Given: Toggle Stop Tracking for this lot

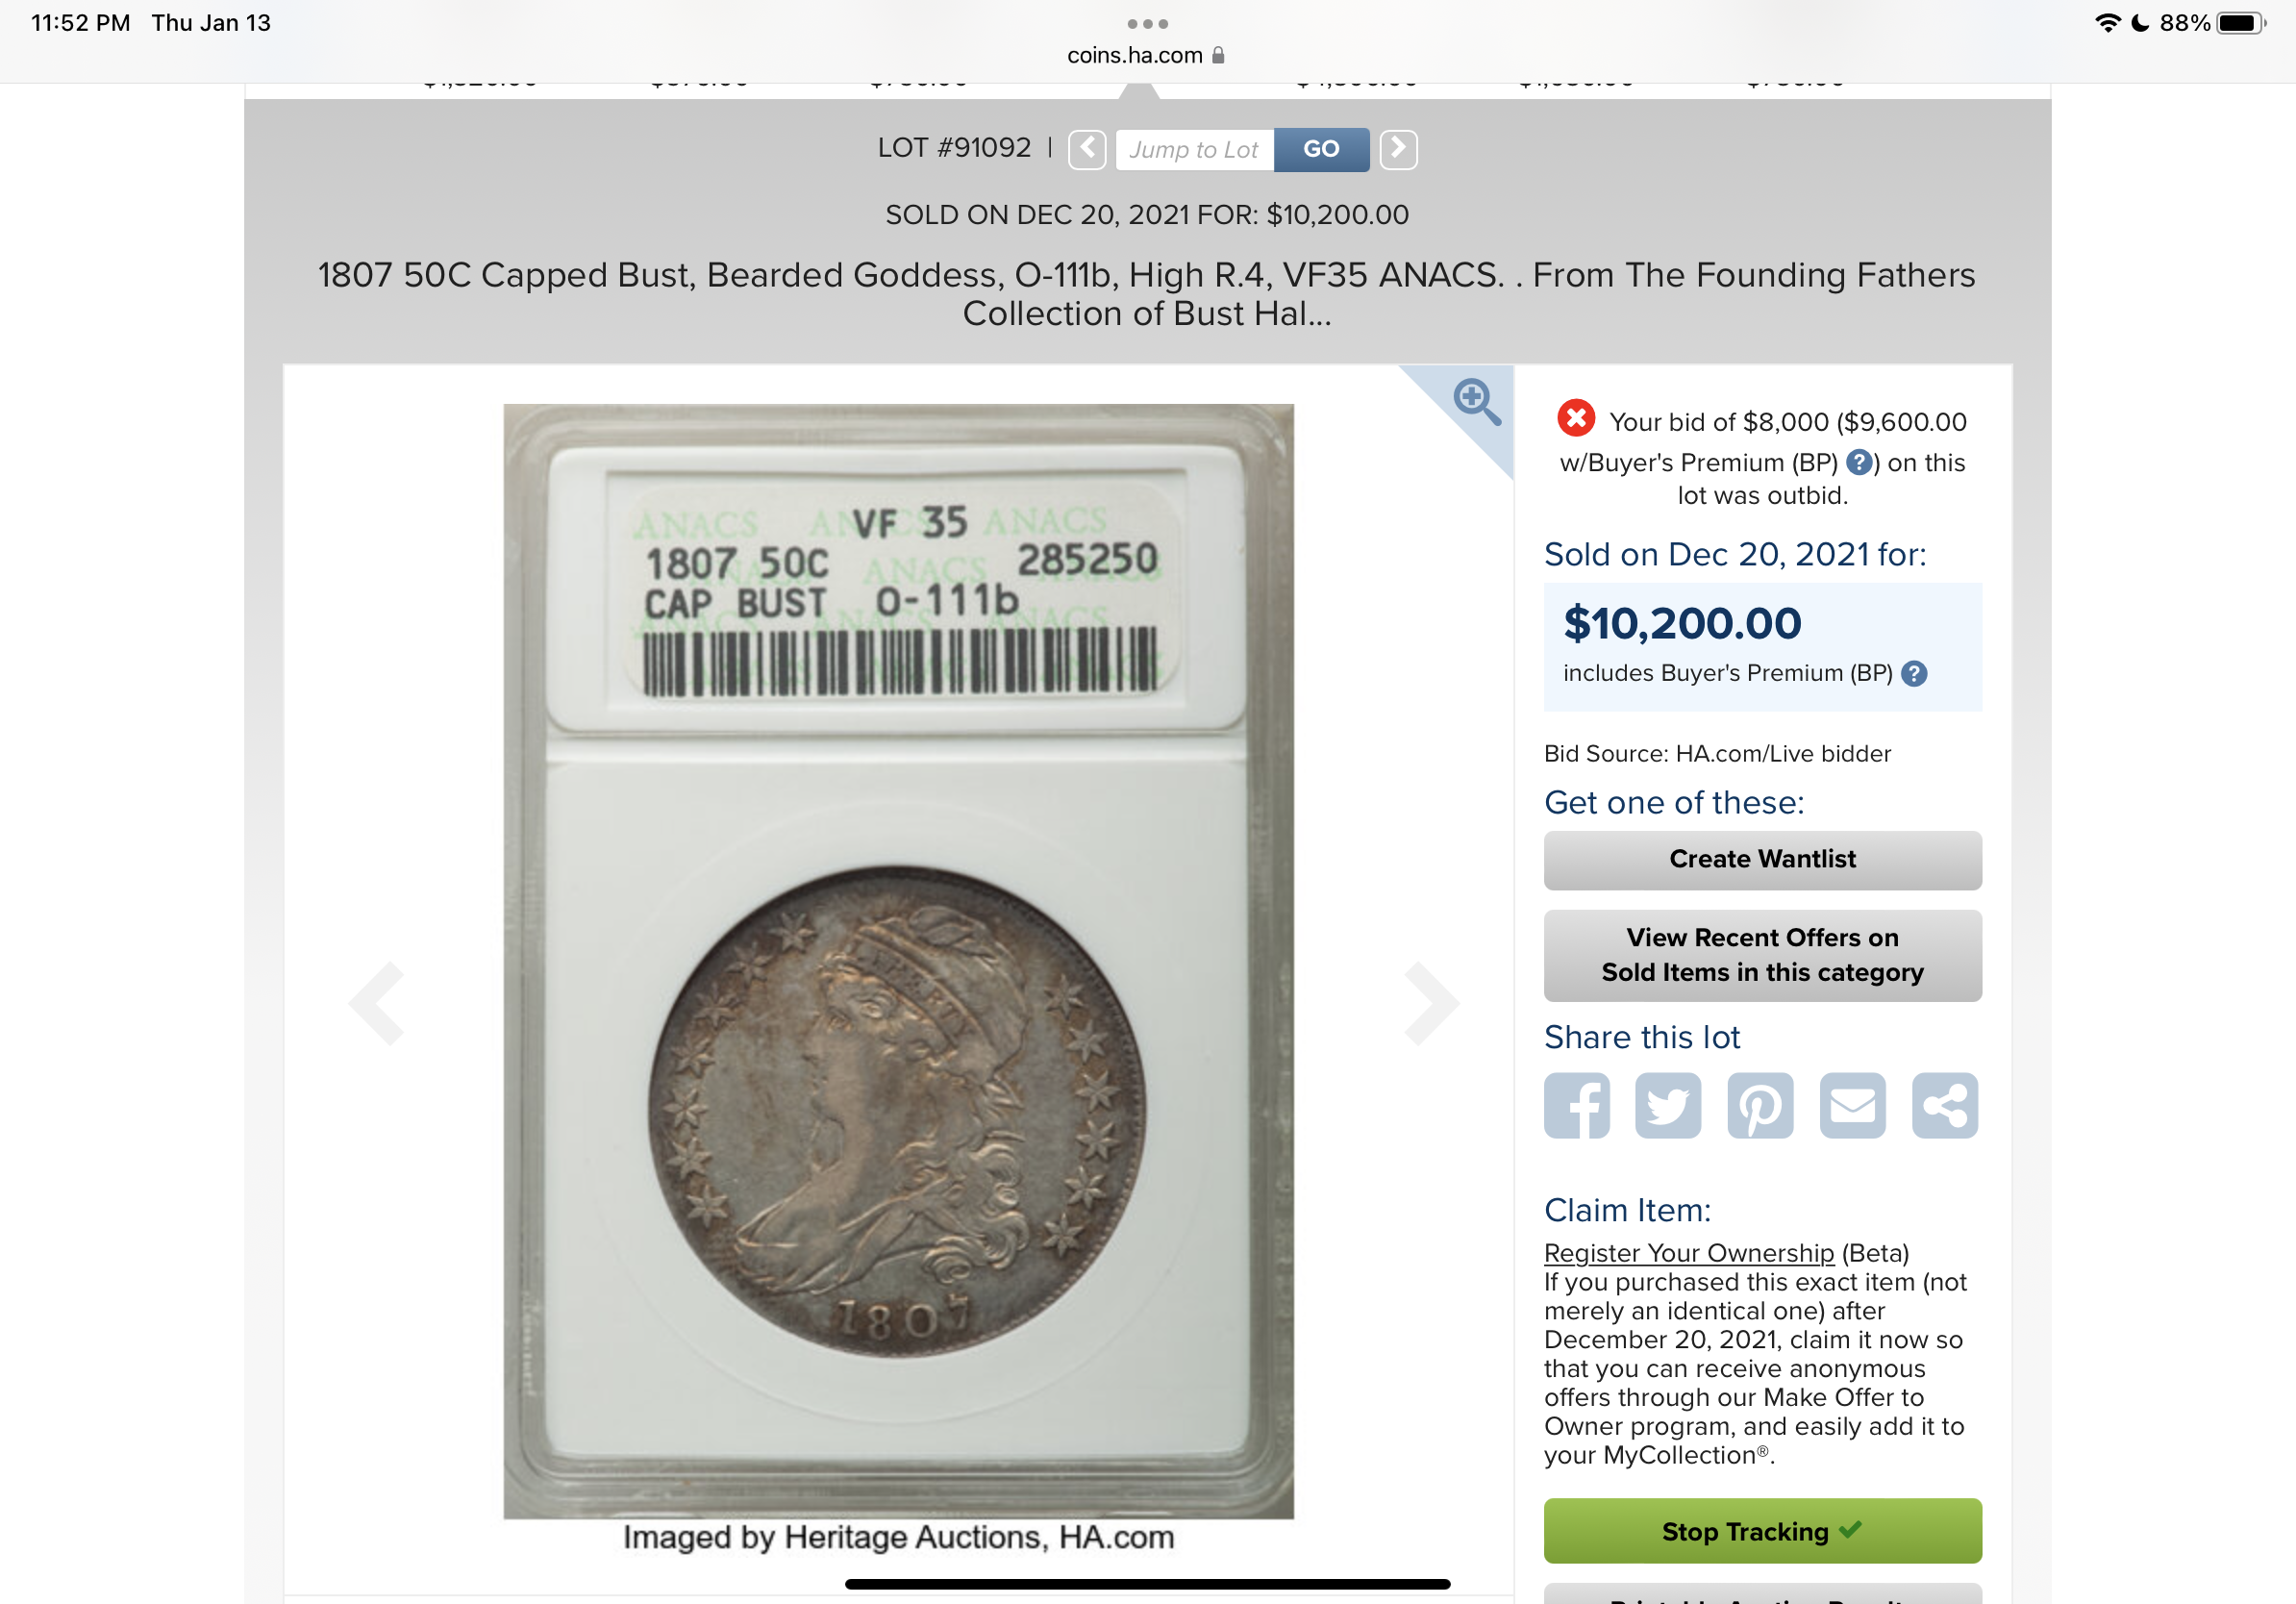Looking at the screenshot, I should pos(1762,1530).
